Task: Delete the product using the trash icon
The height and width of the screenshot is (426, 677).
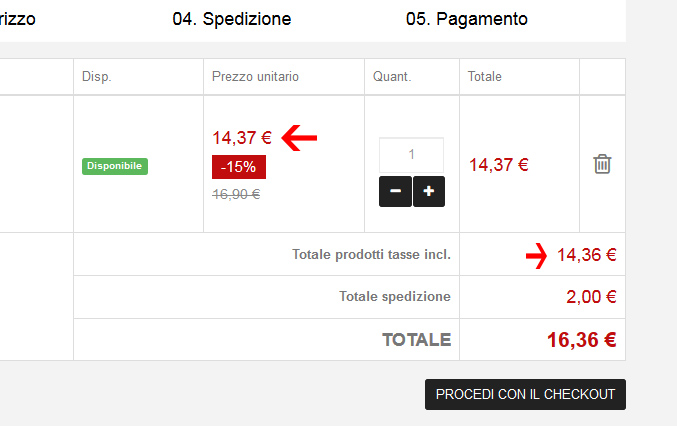Action: pos(602,164)
